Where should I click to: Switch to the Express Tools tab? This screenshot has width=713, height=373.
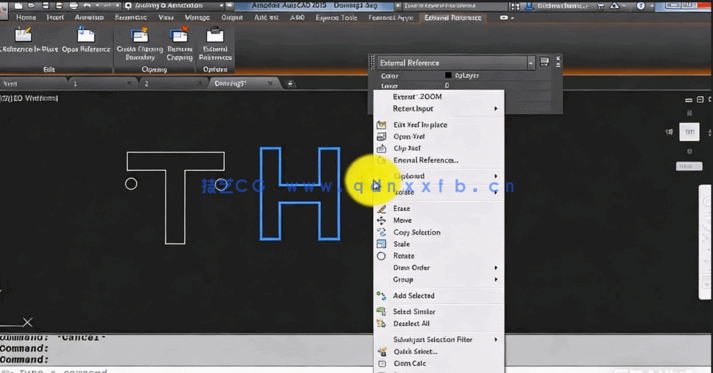tap(336, 17)
